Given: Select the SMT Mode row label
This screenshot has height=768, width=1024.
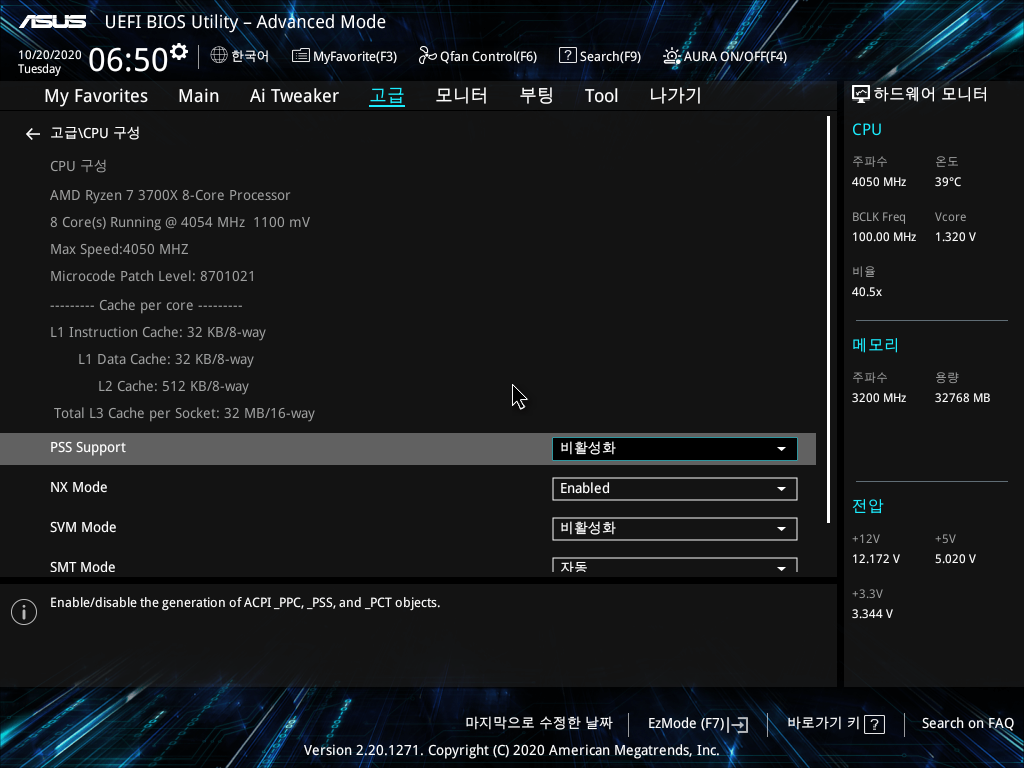Looking at the screenshot, I should (x=82, y=567).
